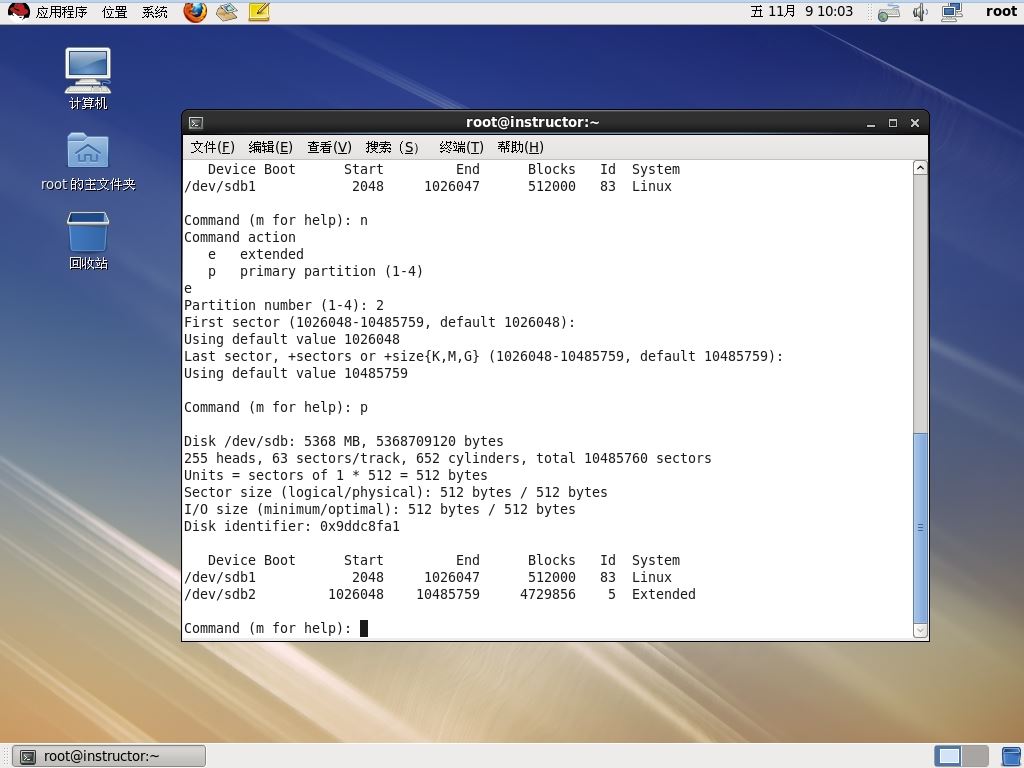Click the terminal title bar text
Screen dimensions: 1024x768
[532, 122]
